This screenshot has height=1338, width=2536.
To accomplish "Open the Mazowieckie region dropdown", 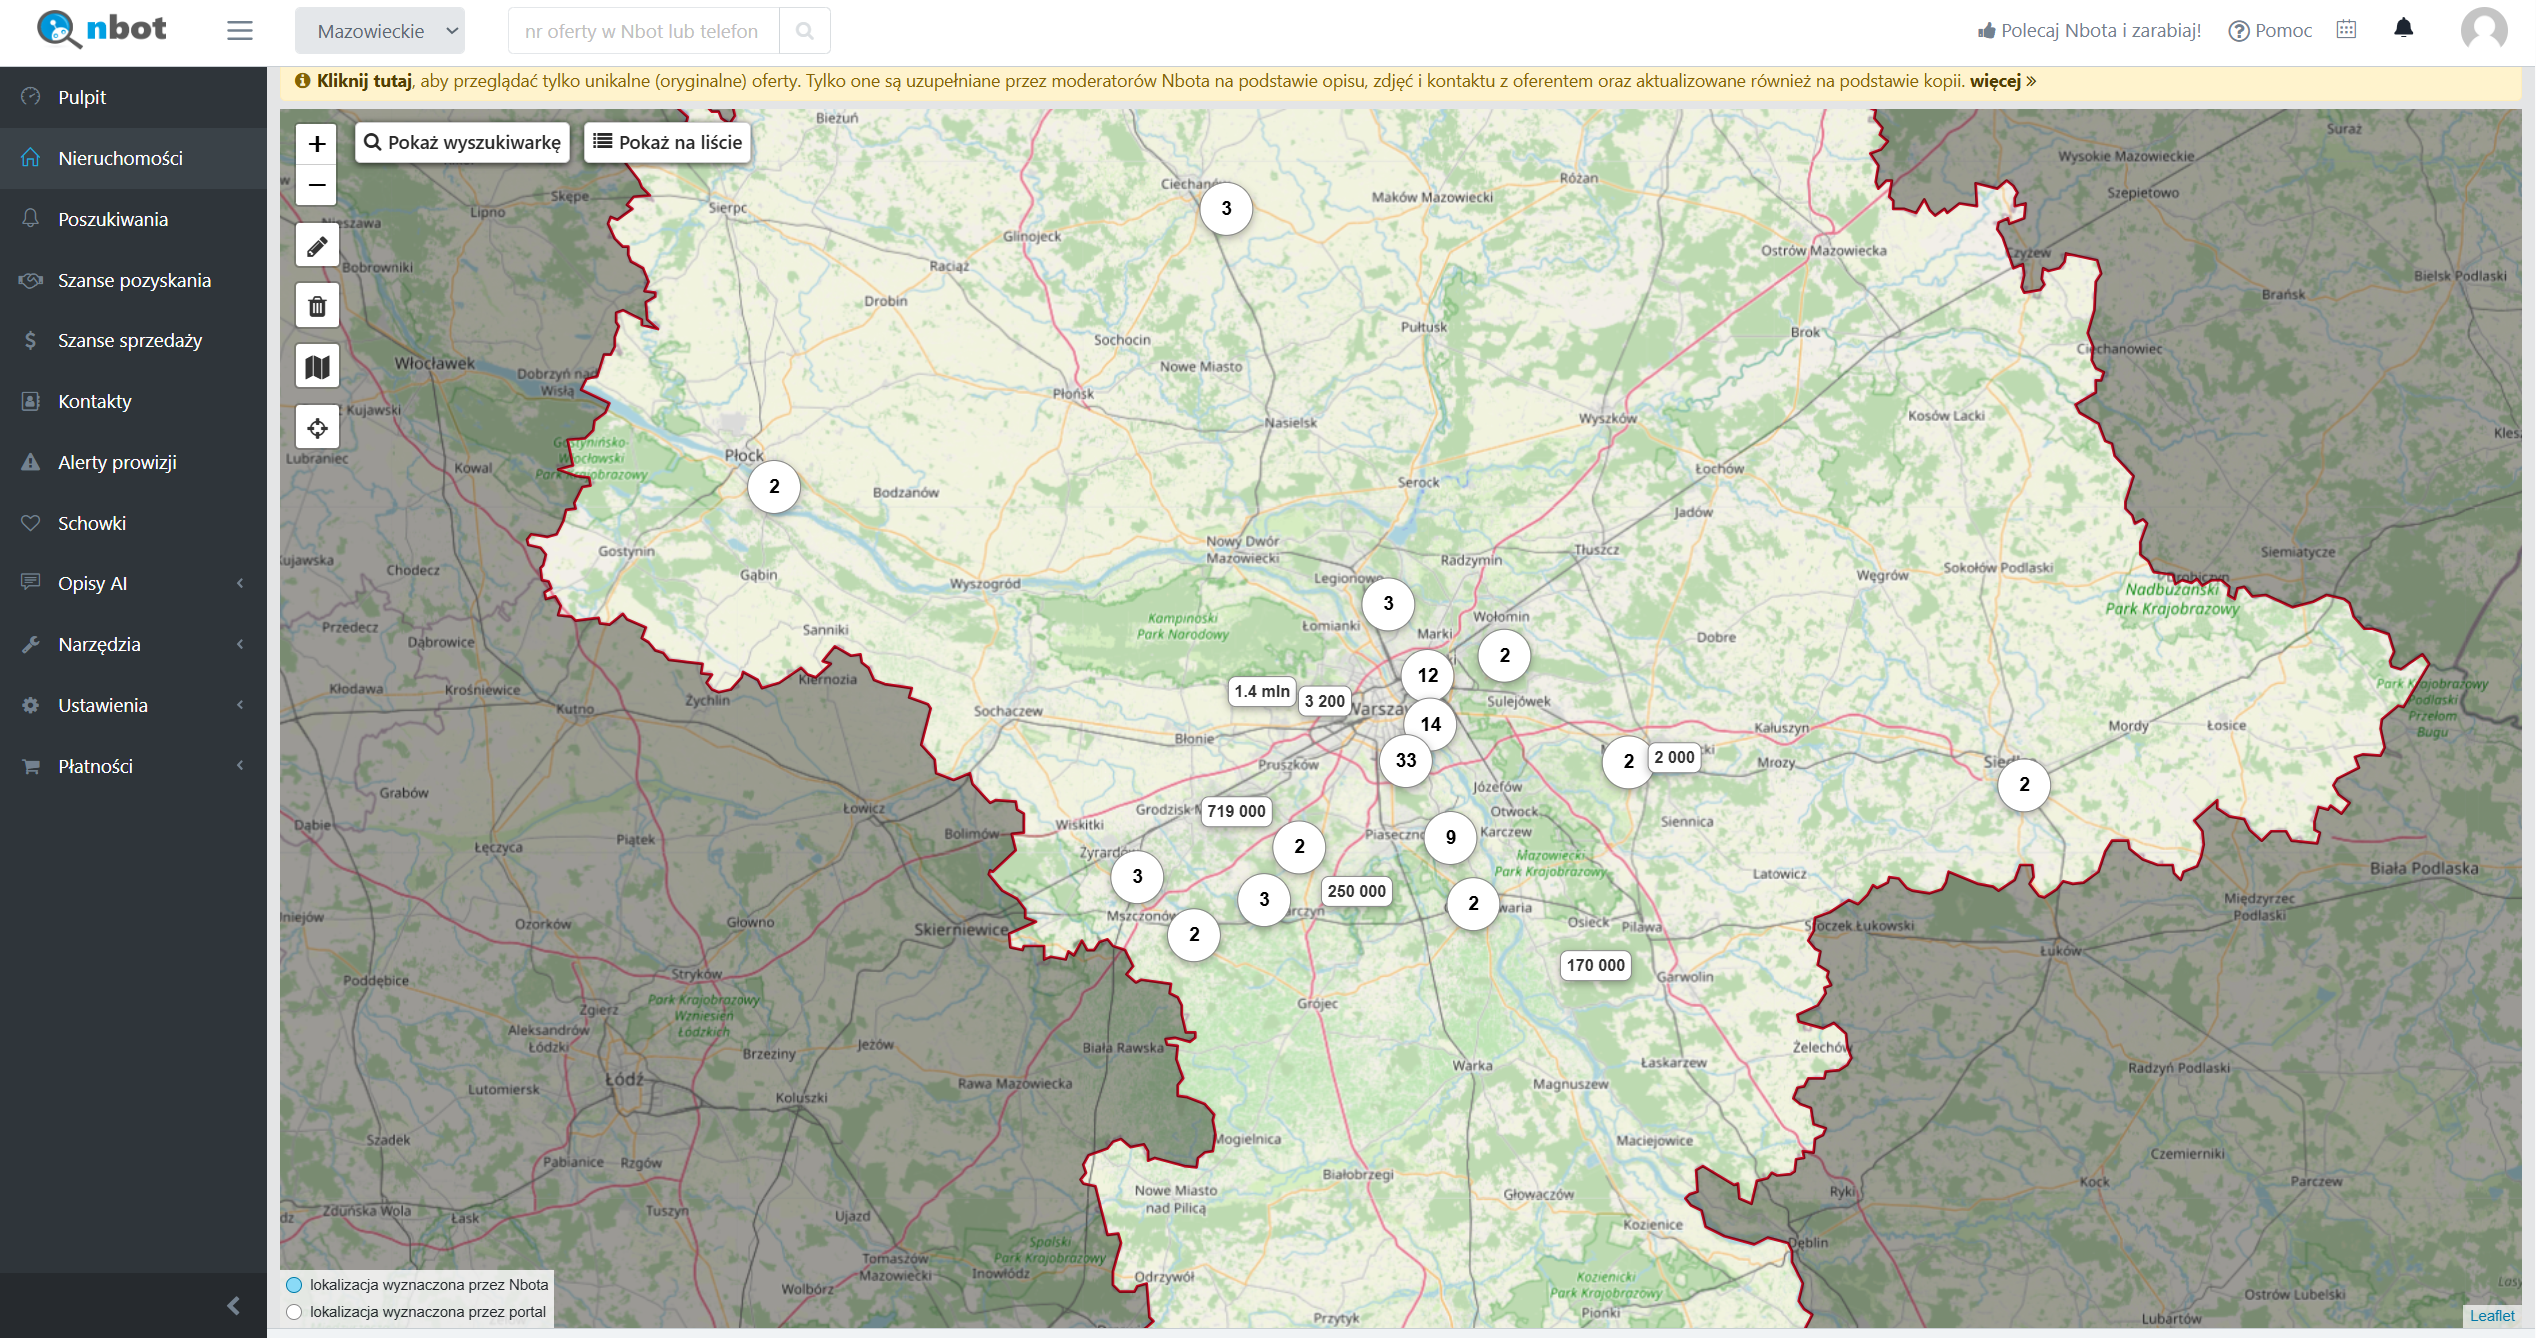I will [x=380, y=31].
